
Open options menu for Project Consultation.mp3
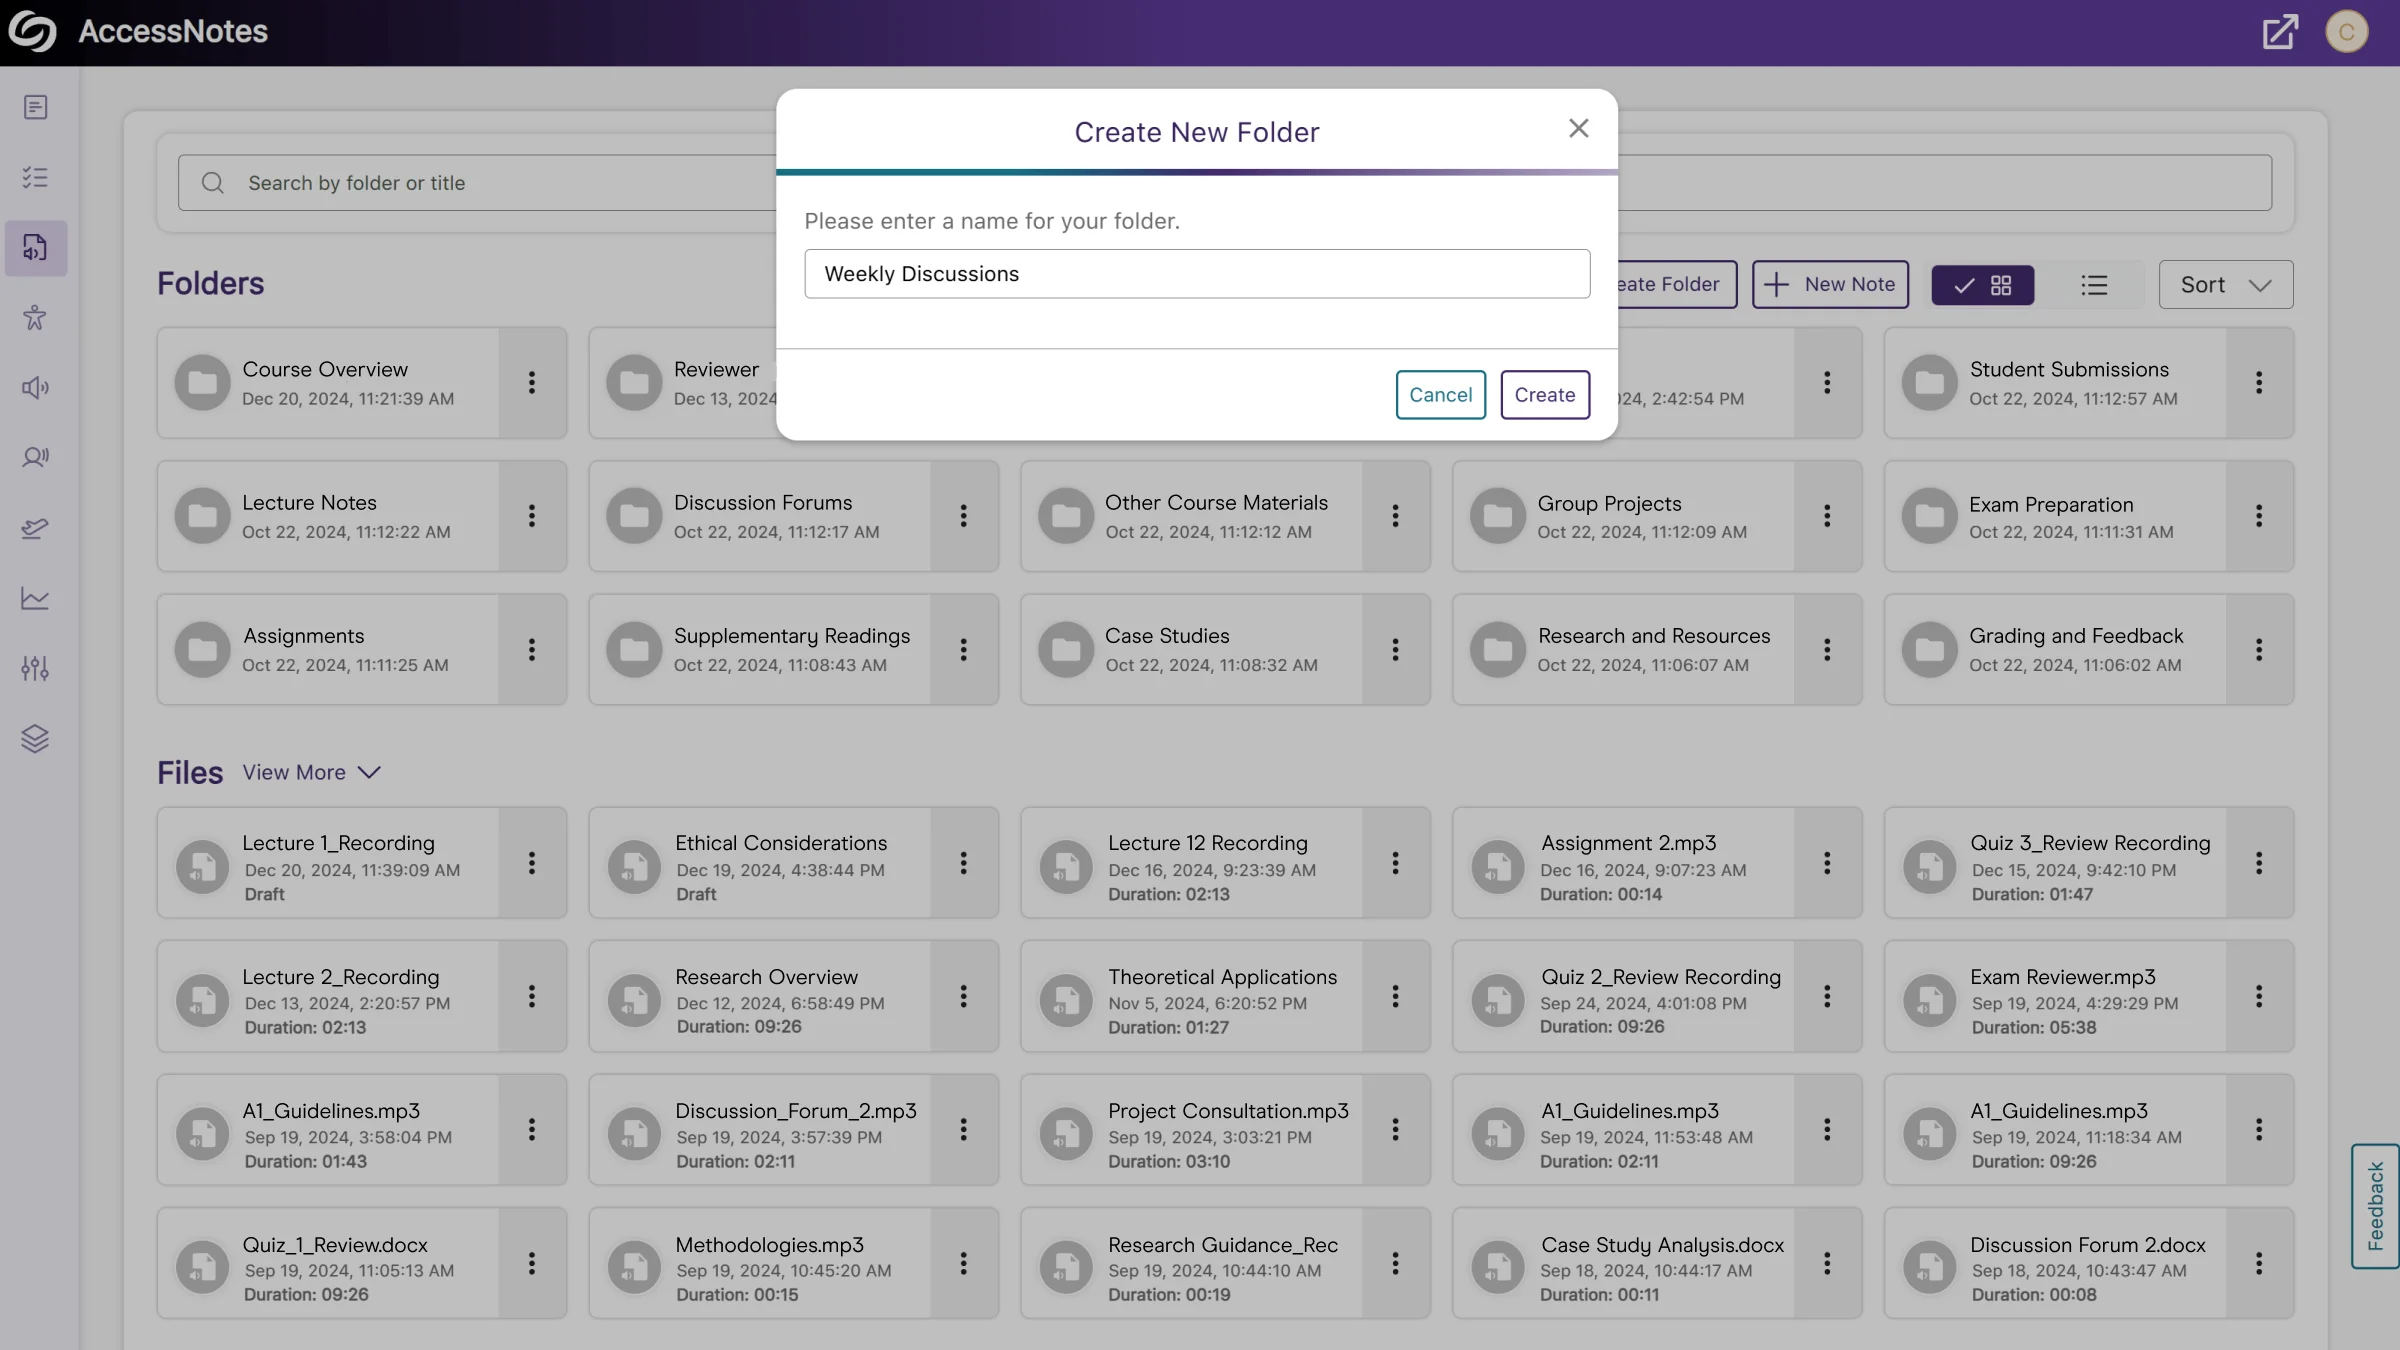click(1396, 1130)
